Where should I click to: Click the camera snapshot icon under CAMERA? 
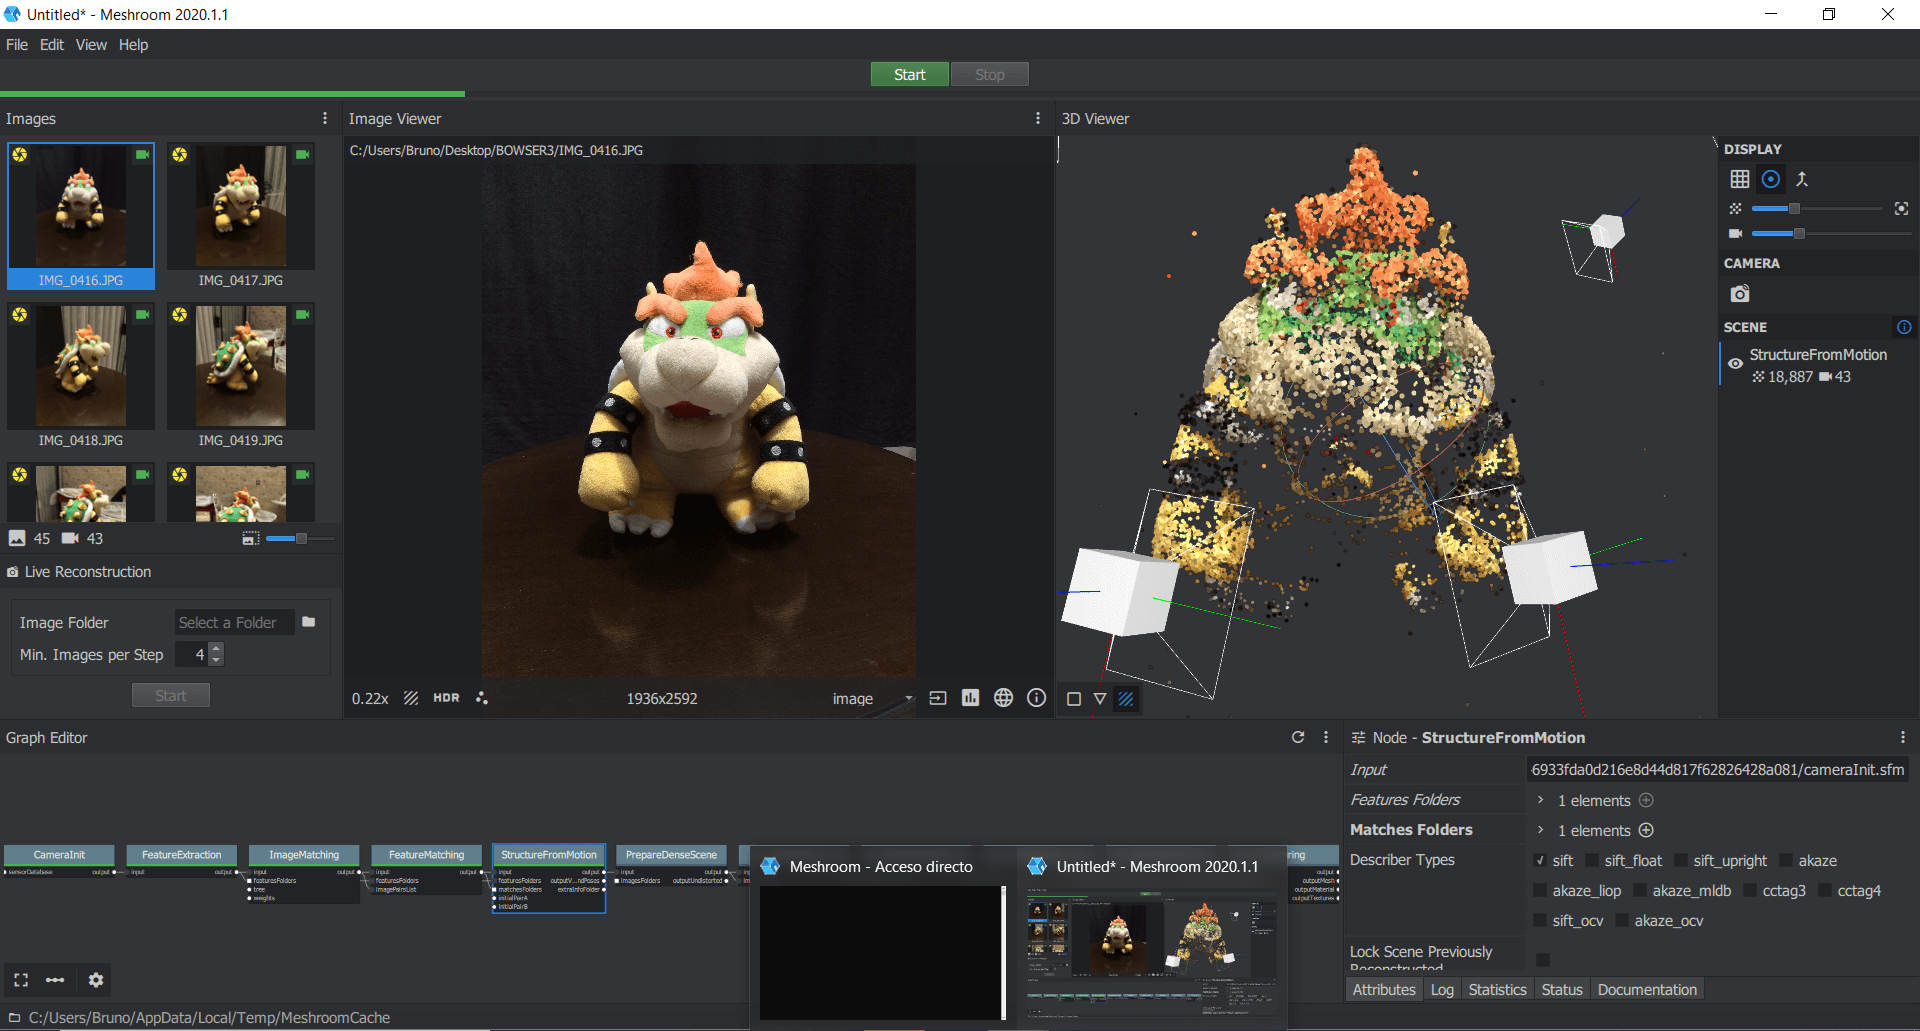(1740, 294)
